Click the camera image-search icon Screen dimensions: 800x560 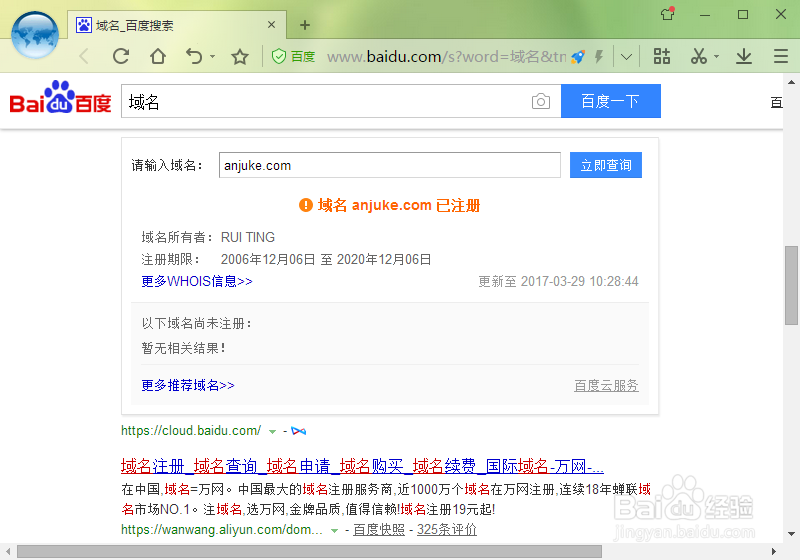coord(540,101)
